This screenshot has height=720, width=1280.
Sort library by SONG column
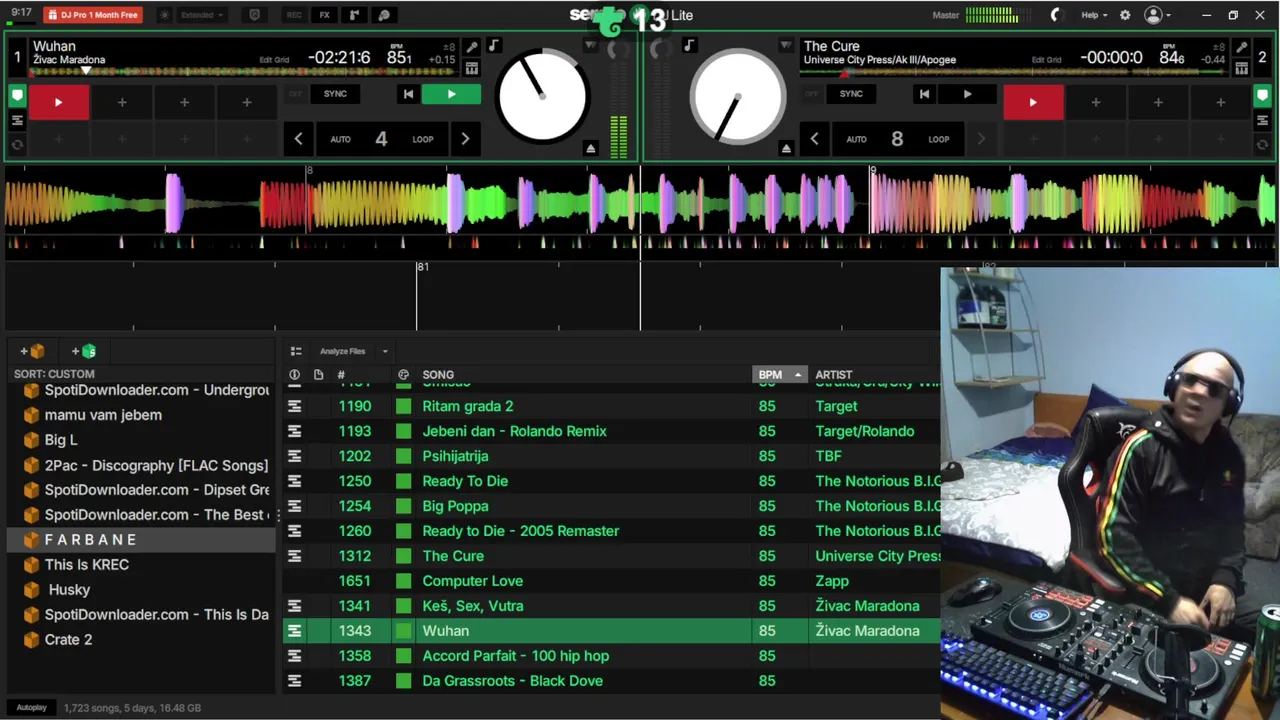(x=438, y=375)
